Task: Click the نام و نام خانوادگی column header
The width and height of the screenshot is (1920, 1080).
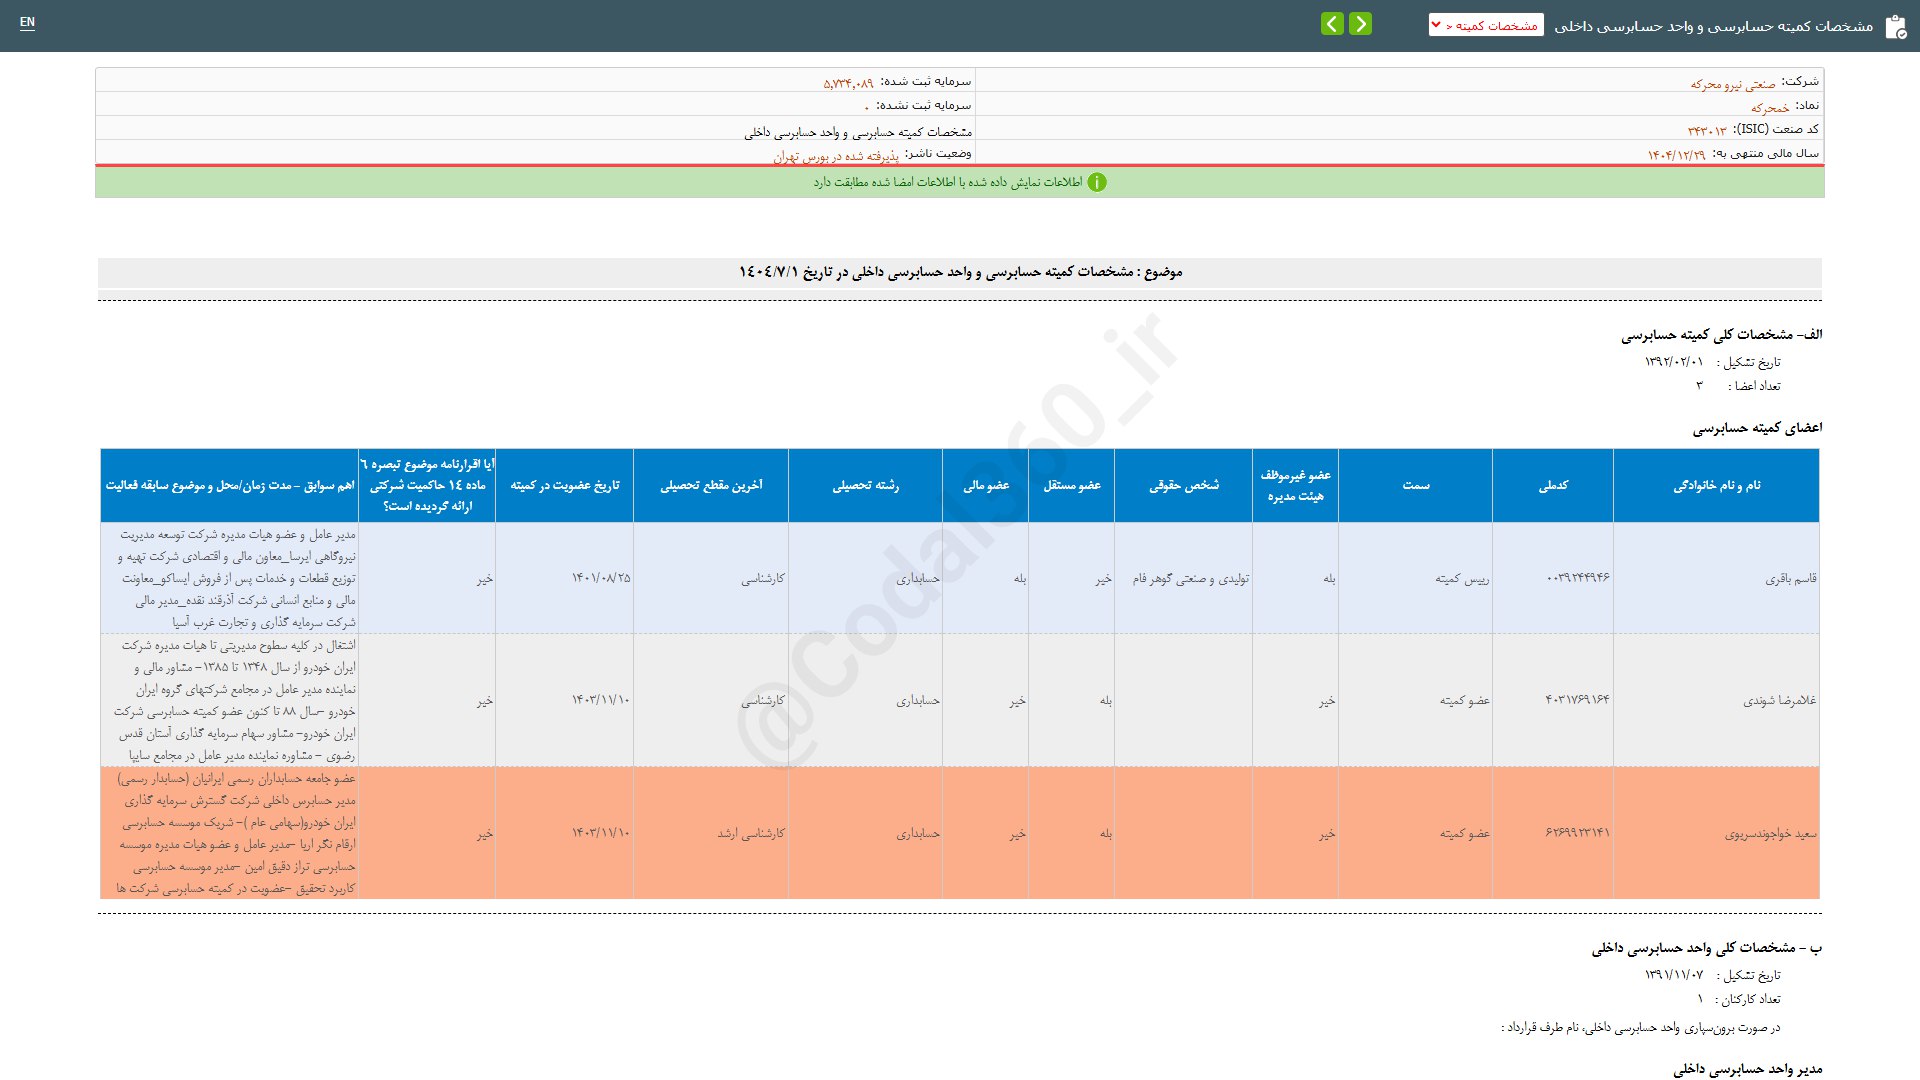Action: 1716,485
